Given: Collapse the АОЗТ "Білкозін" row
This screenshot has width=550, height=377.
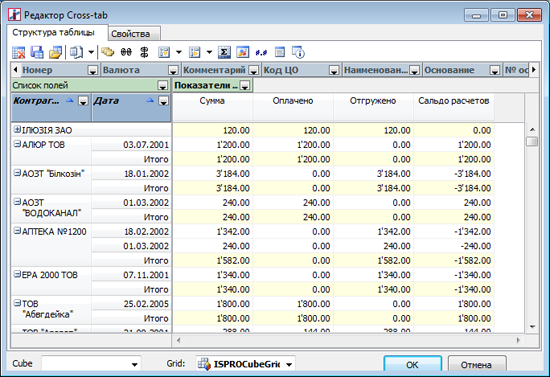Looking at the screenshot, I should (x=17, y=173).
